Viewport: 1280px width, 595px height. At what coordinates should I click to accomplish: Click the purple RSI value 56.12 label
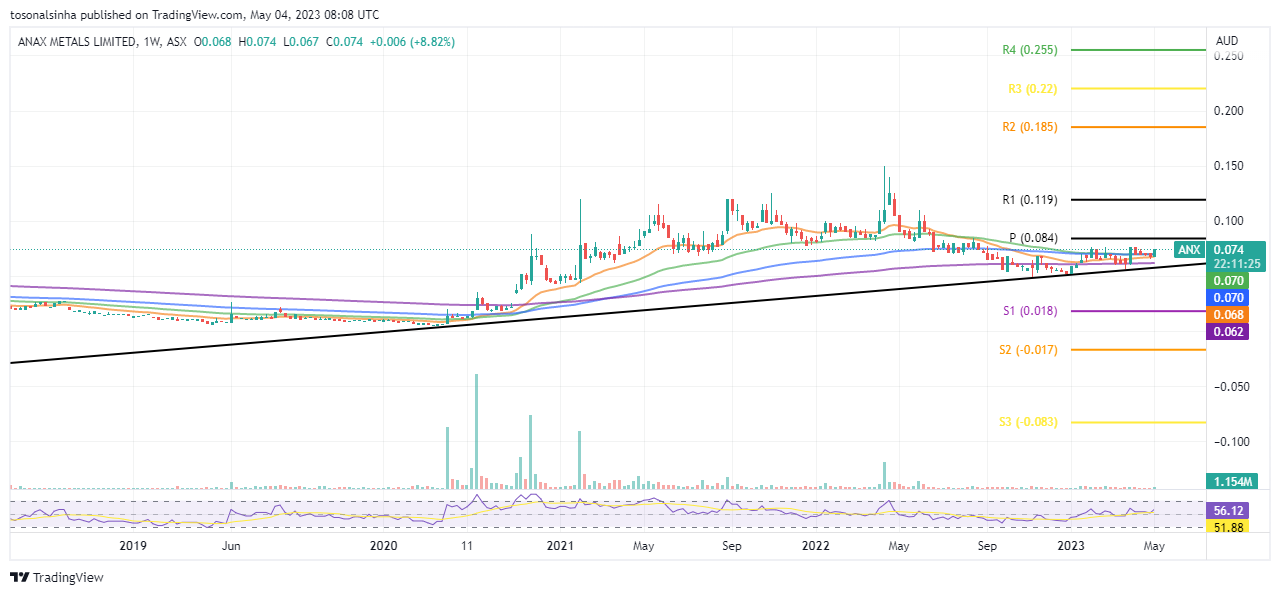click(x=1226, y=510)
